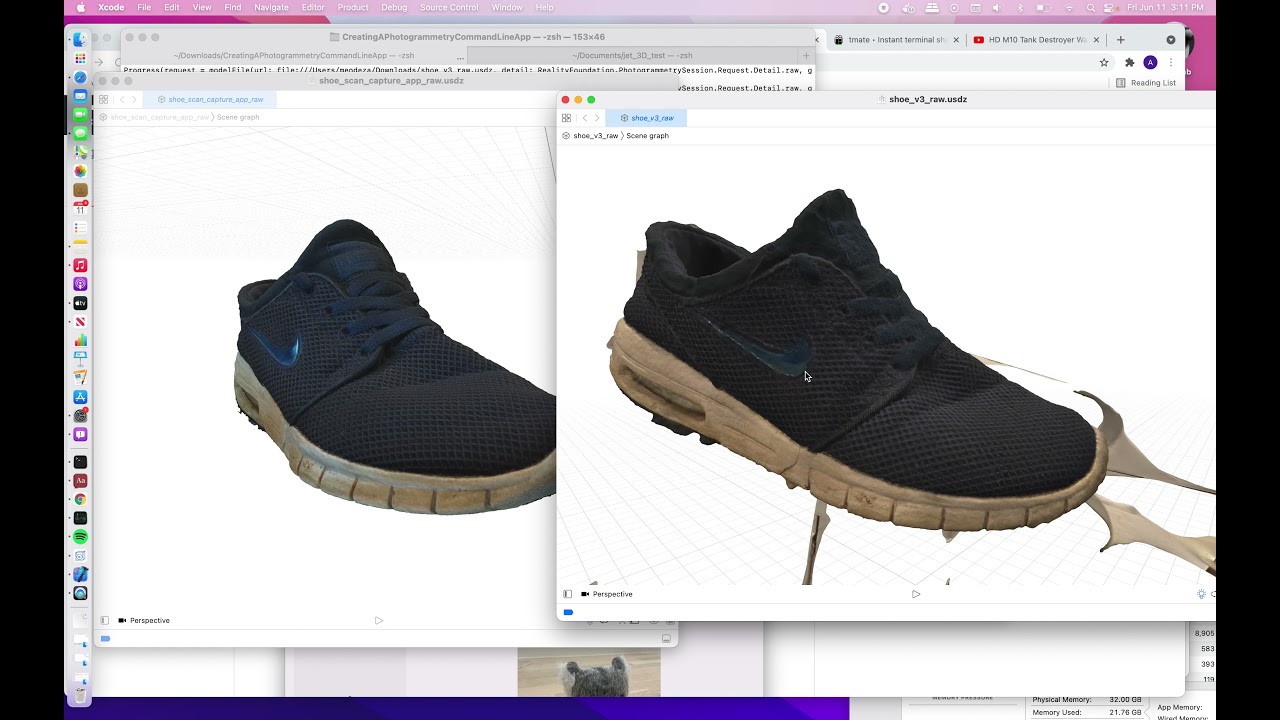Open Podcasts from the Dock

[80, 284]
